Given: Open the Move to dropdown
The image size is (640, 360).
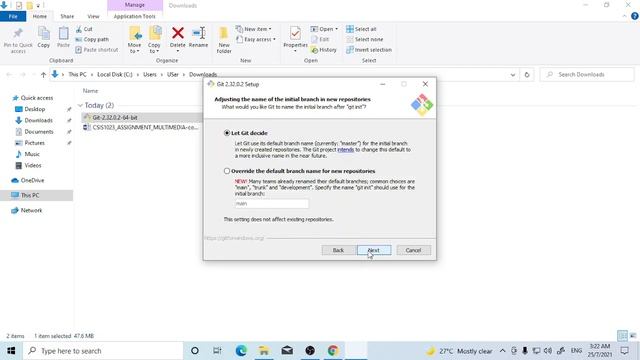Looking at the screenshot, I should [134, 48].
